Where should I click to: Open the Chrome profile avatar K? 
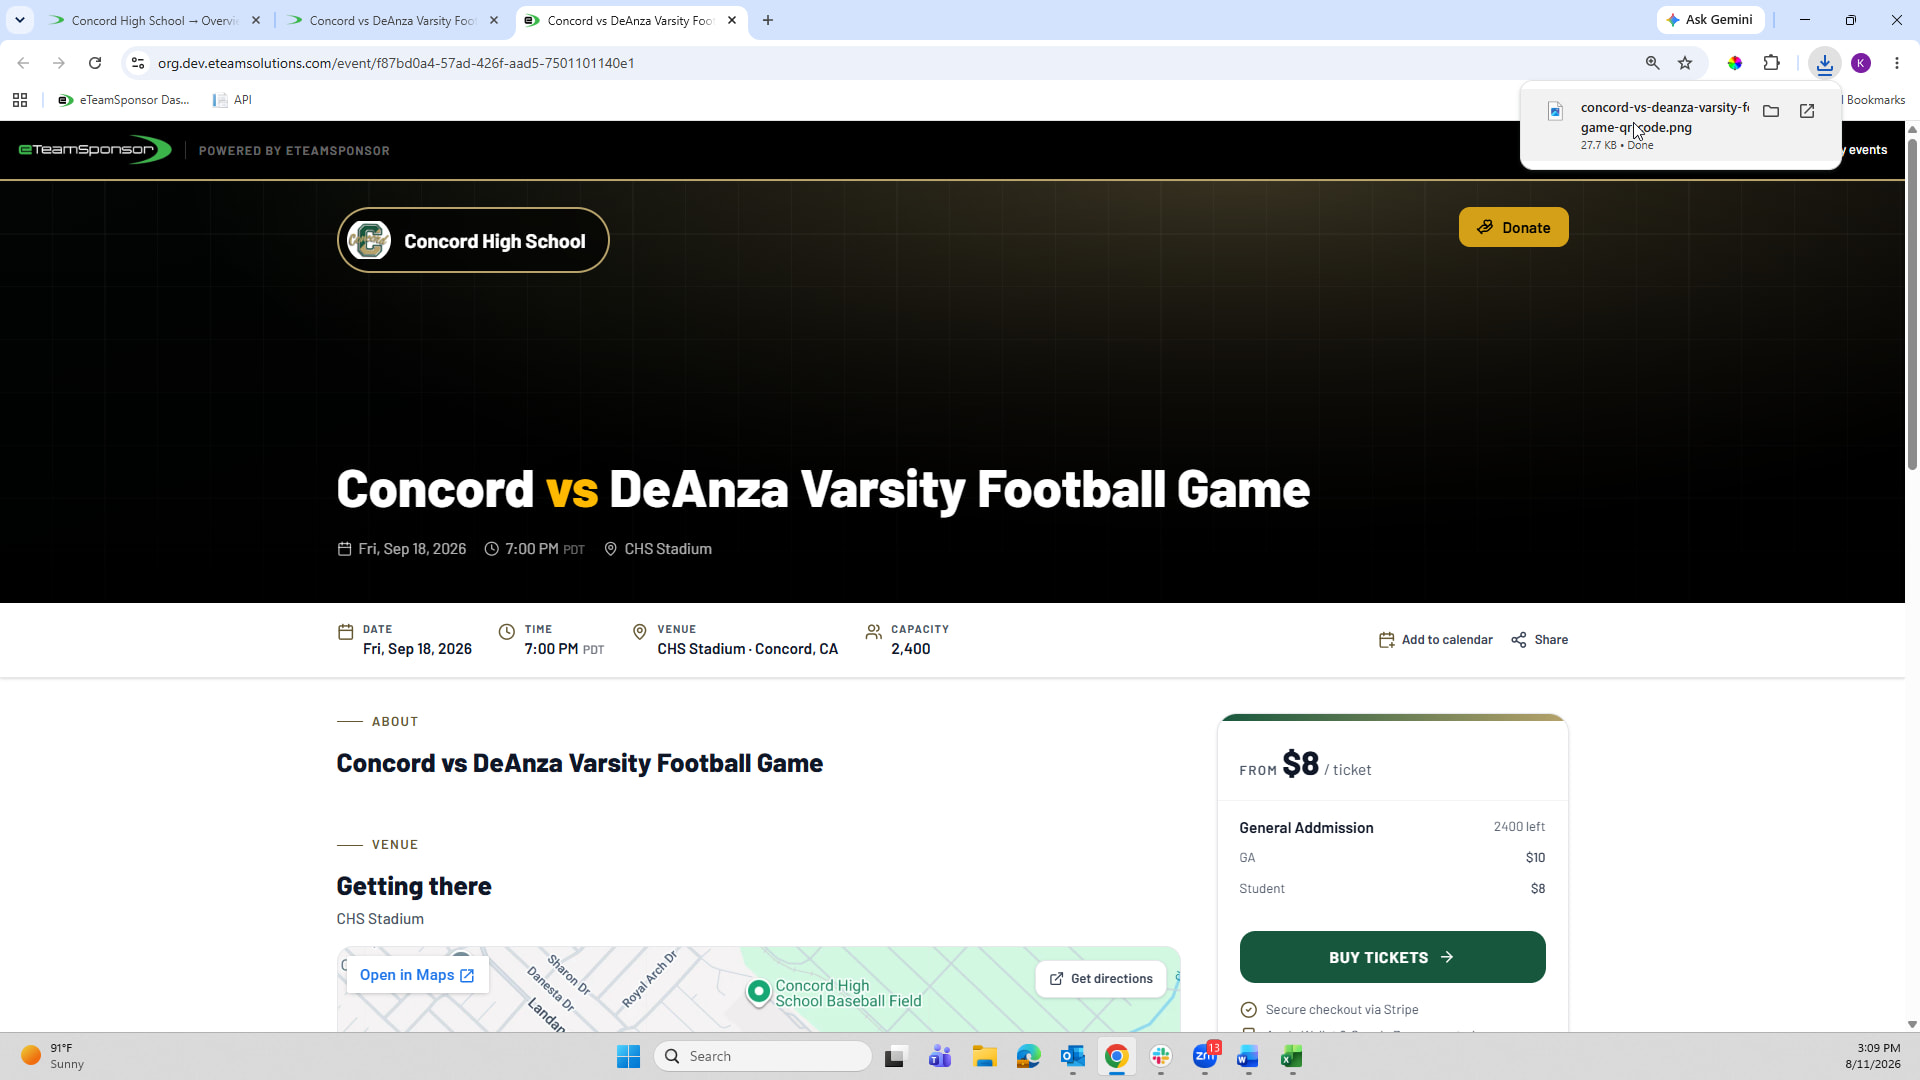[1861, 63]
